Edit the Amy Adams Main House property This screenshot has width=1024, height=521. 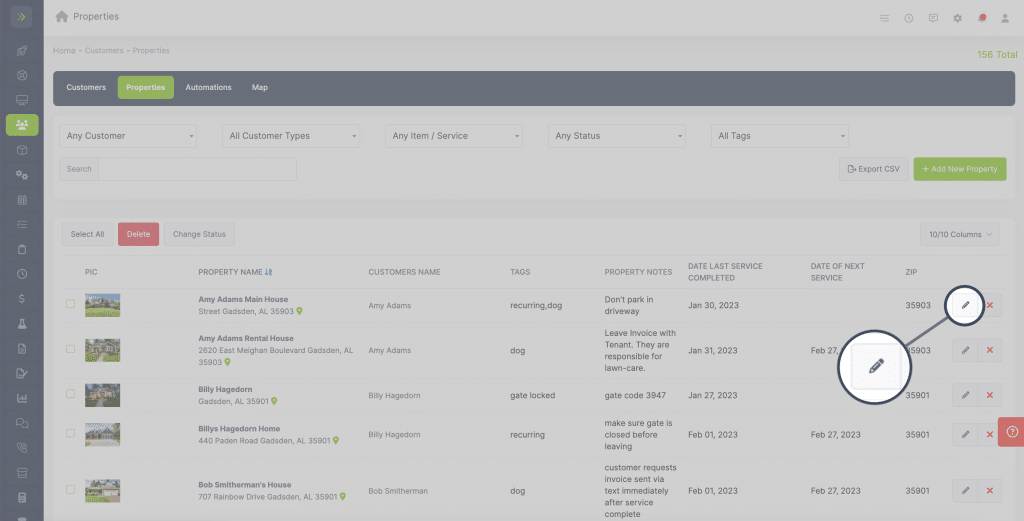(x=965, y=305)
